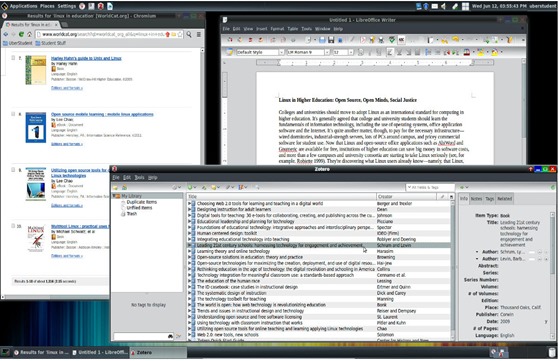Click the Spelling check icon in Writer
Screen dimensions: 560x361
tap(392, 40)
